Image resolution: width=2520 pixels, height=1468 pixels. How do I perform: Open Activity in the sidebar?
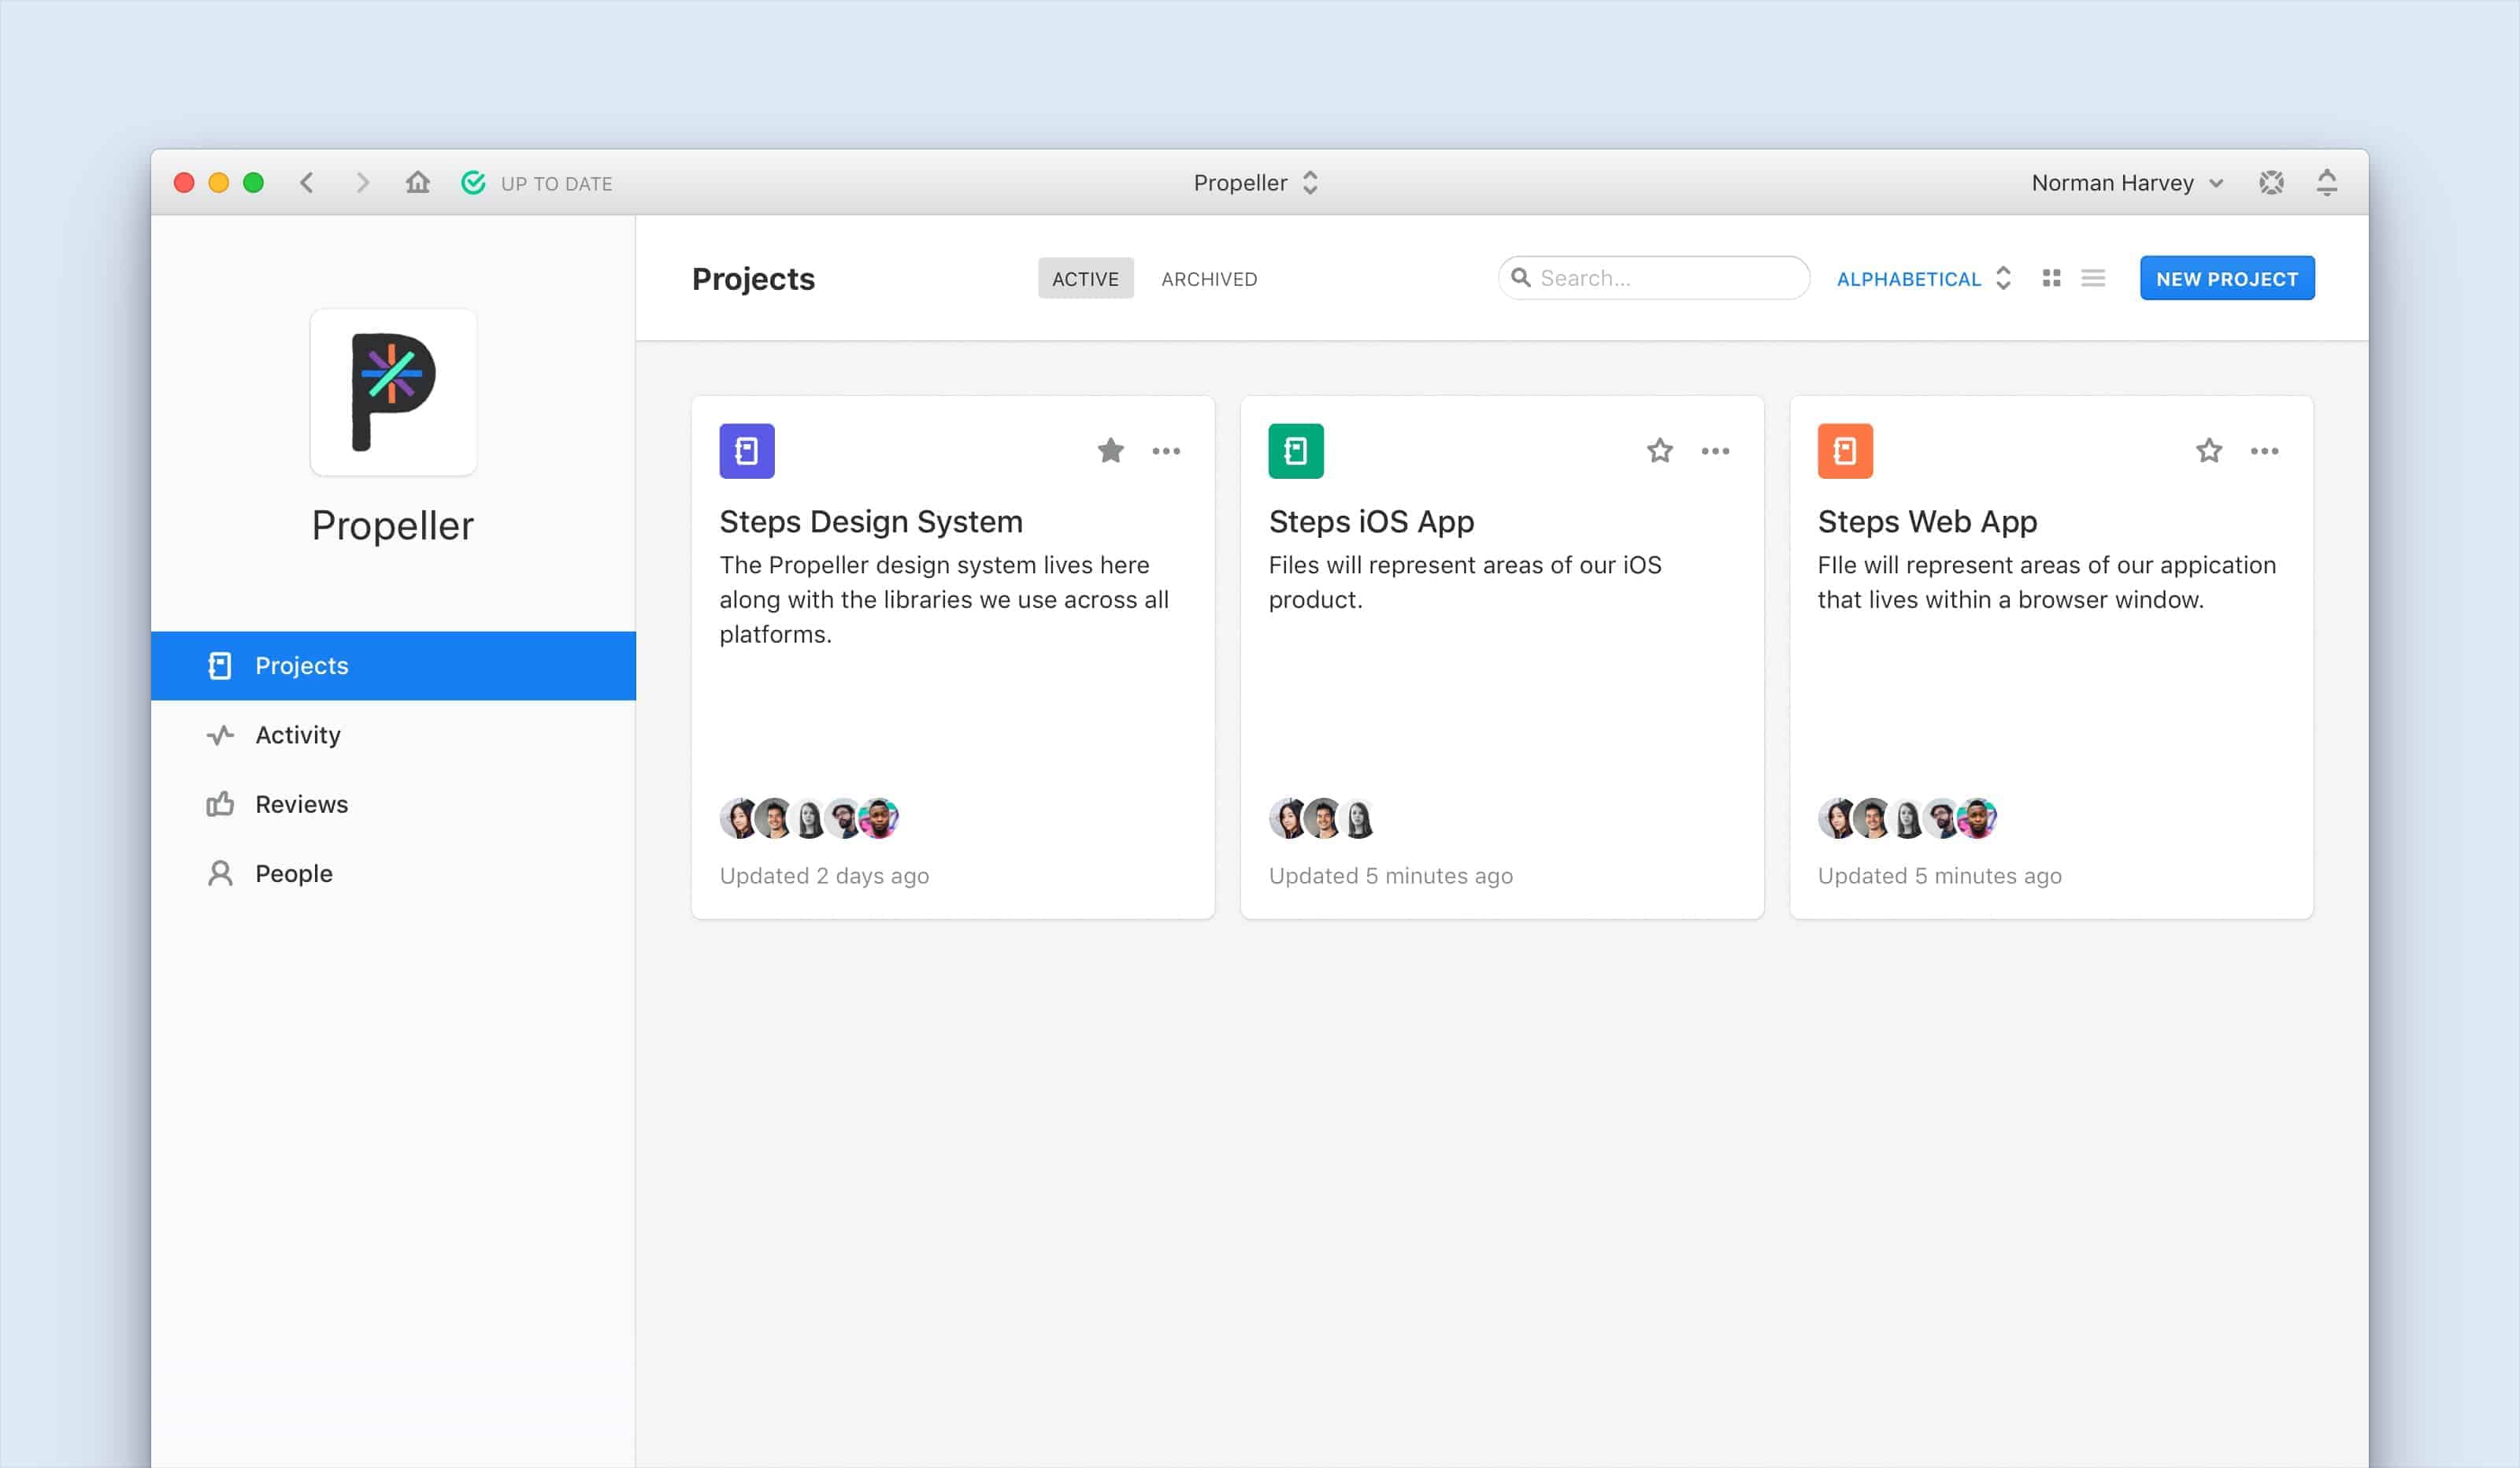pyautogui.click(x=393, y=735)
